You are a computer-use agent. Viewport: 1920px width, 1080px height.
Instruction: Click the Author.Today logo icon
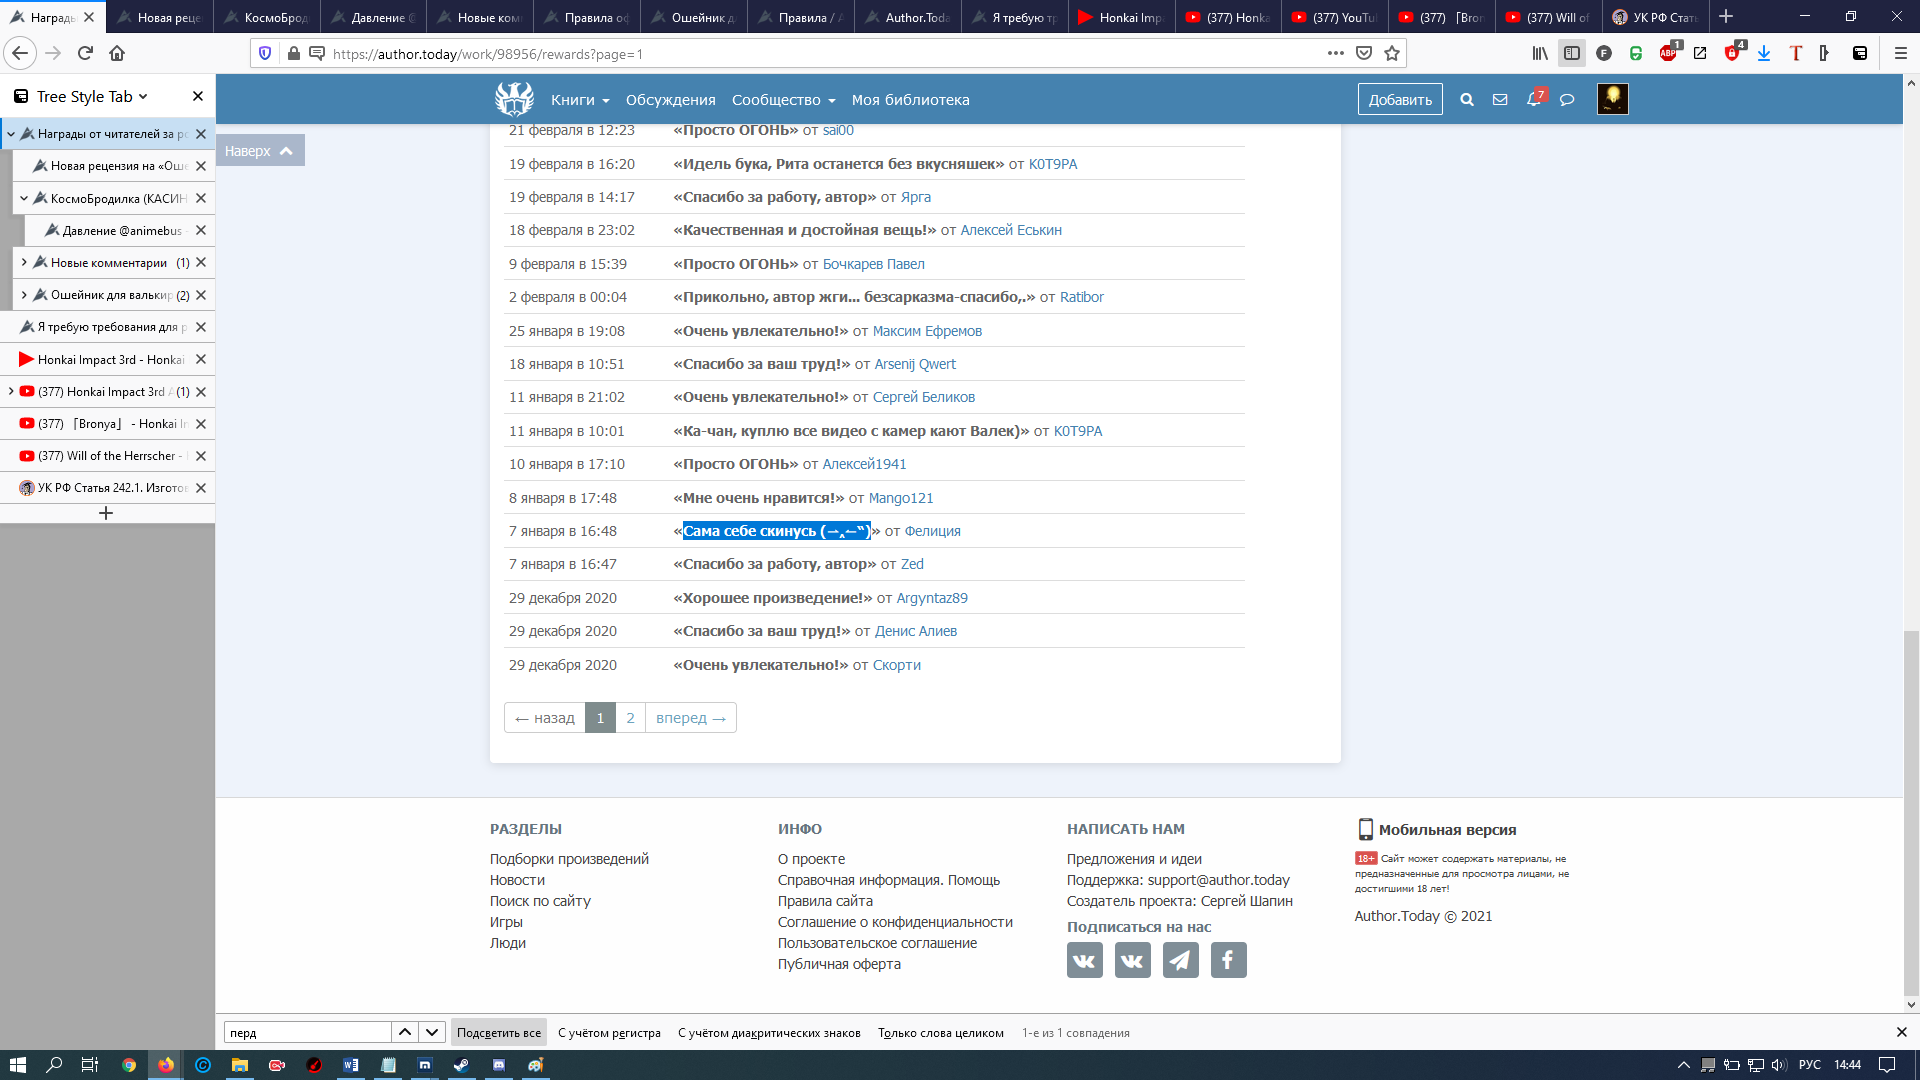(514, 99)
